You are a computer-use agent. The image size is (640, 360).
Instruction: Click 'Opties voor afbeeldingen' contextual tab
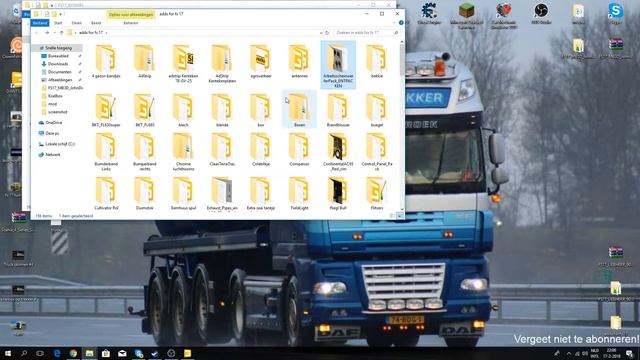point(131,14)
